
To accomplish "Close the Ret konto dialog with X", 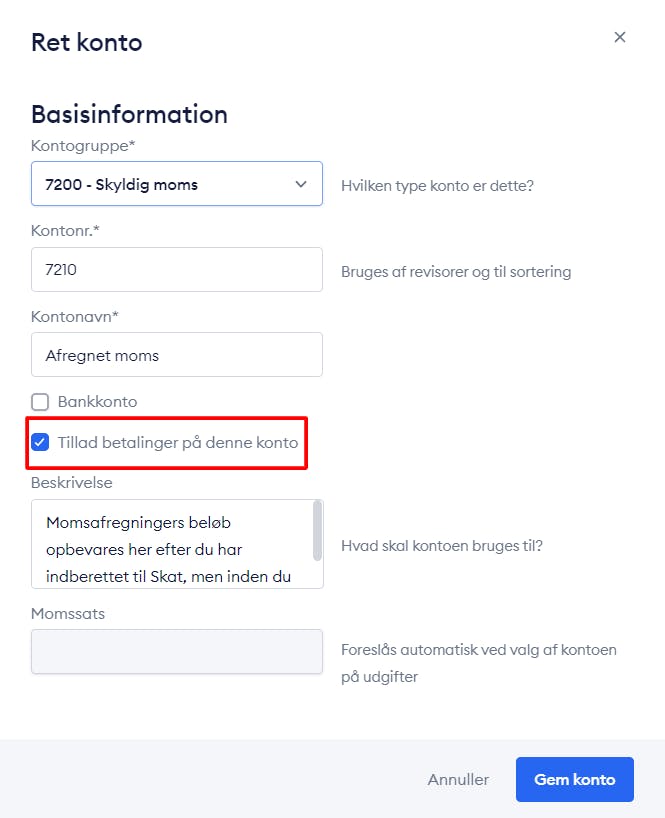I will click(x=620, y=37).
